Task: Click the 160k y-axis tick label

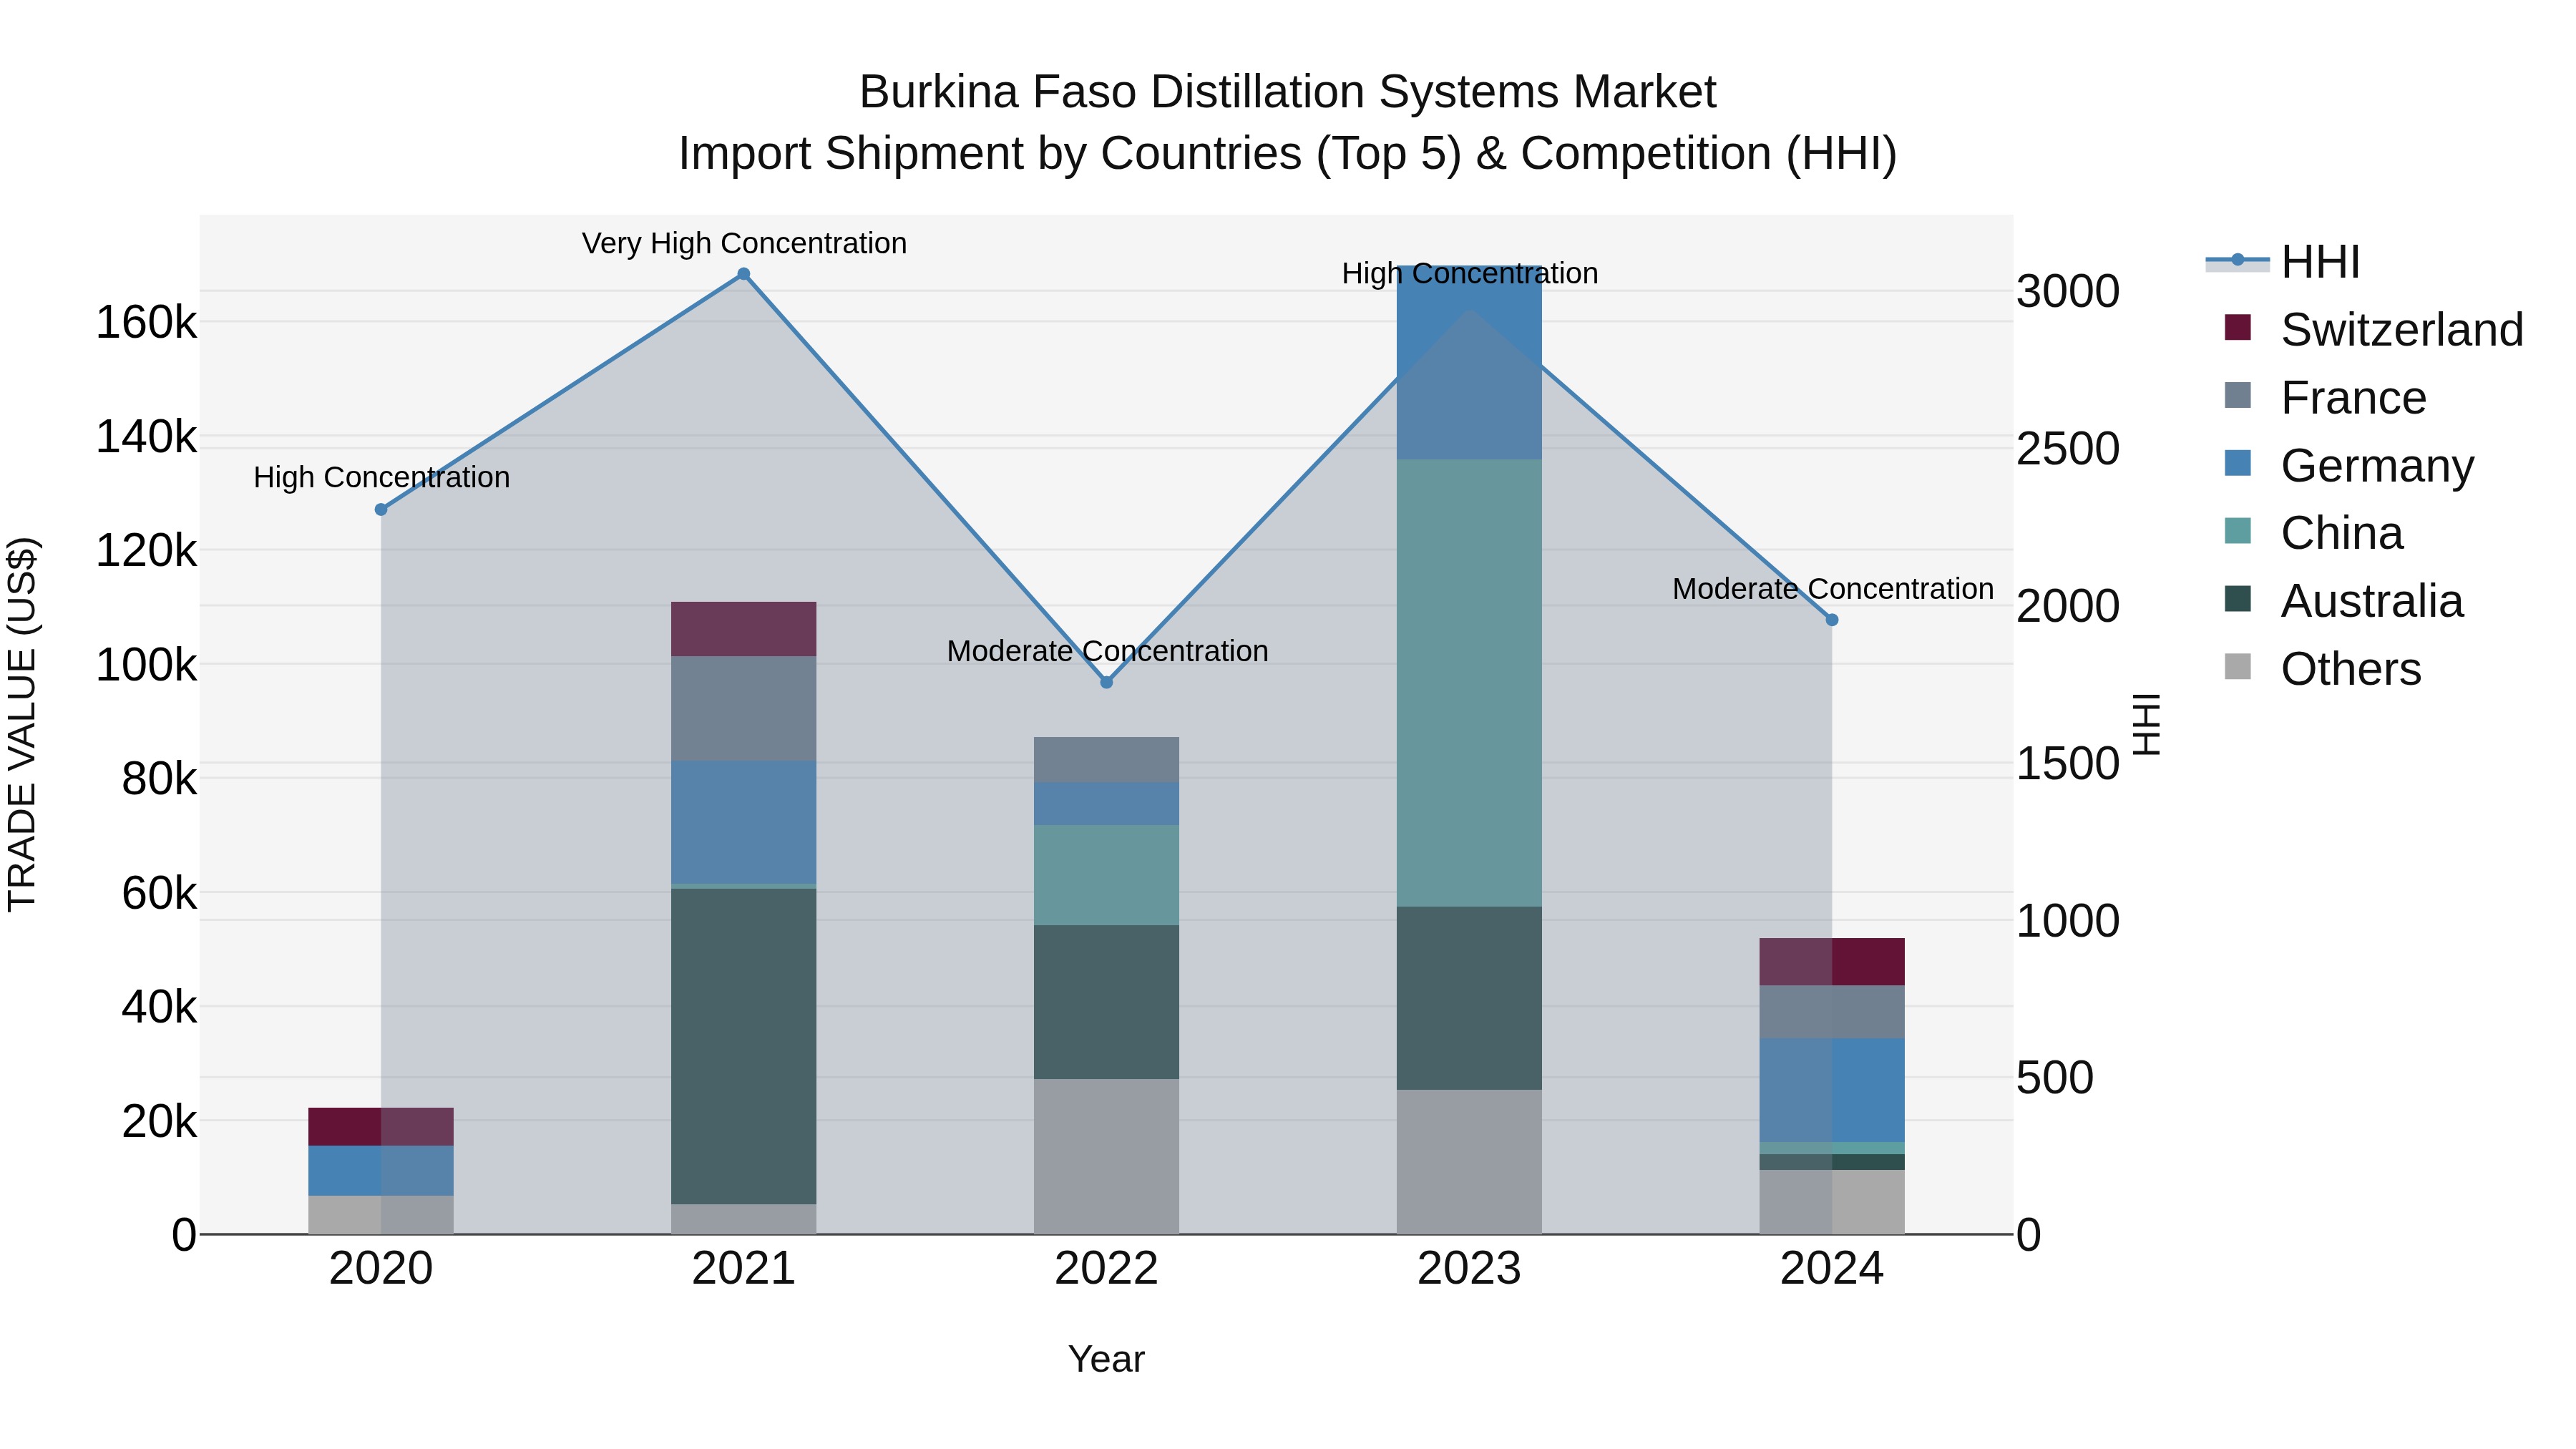Action: pyautogui.click(x=146, y=322)
